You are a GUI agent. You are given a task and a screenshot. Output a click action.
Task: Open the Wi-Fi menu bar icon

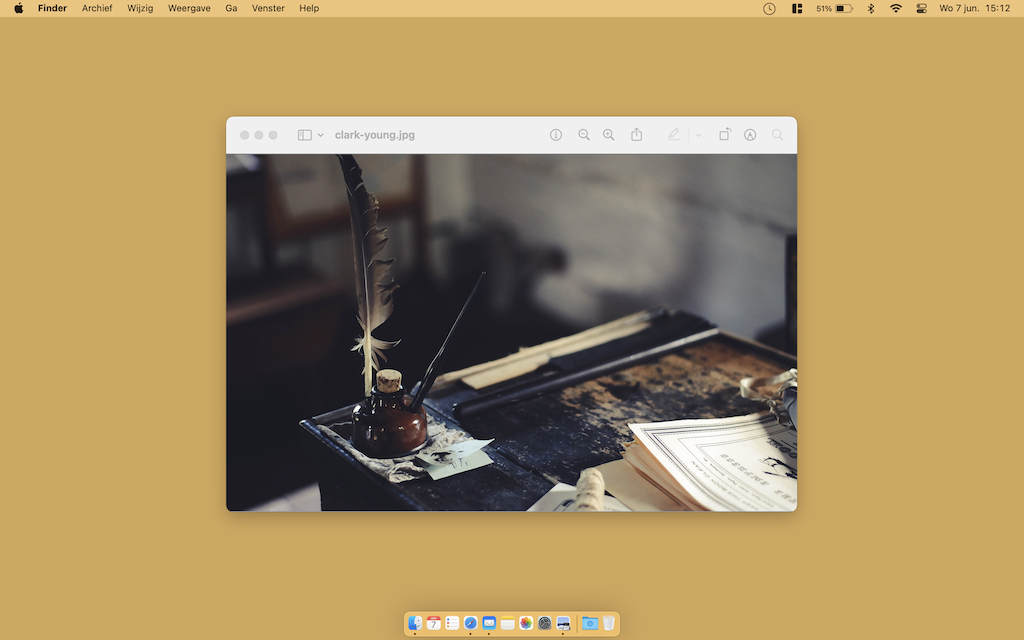click(895, 8)
